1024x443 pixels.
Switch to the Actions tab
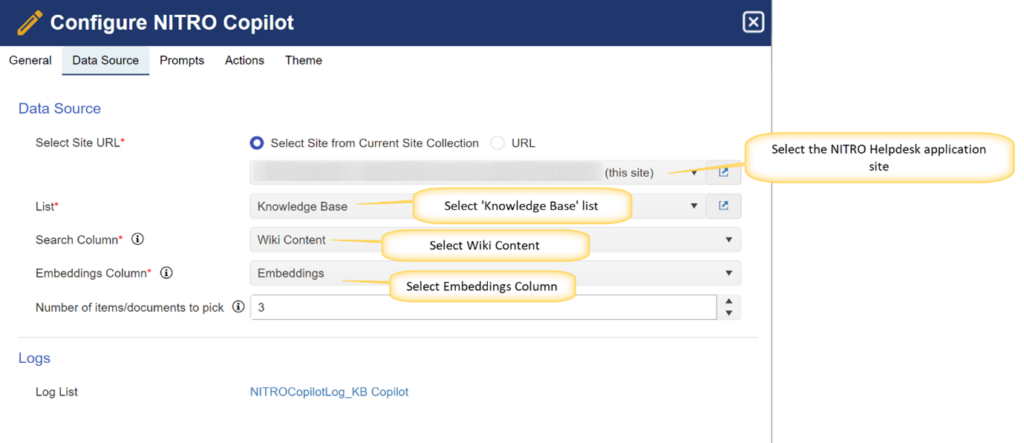pyautogui.click(x=244, y=60)
